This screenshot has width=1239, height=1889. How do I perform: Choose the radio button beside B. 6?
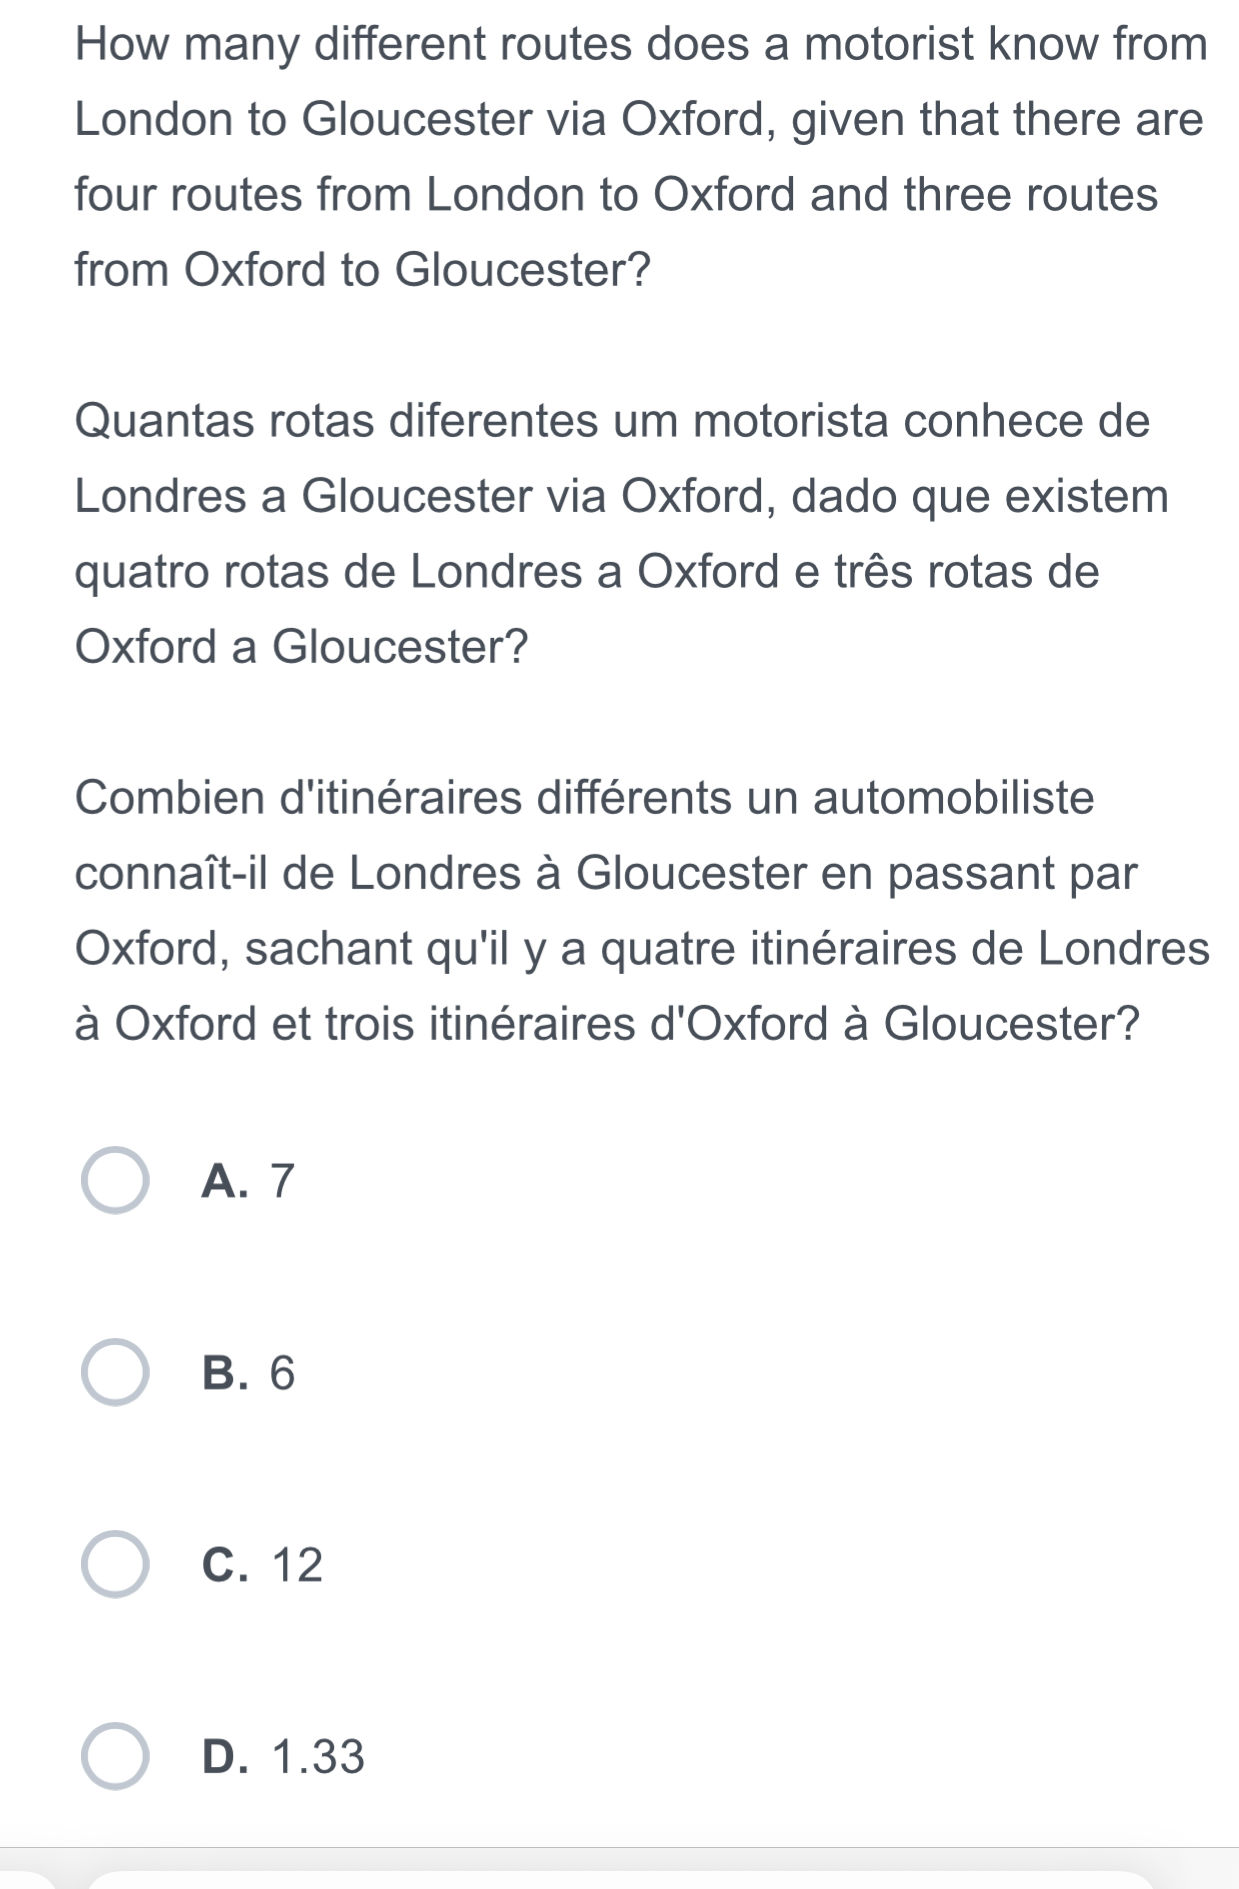tap(115, 1372)
